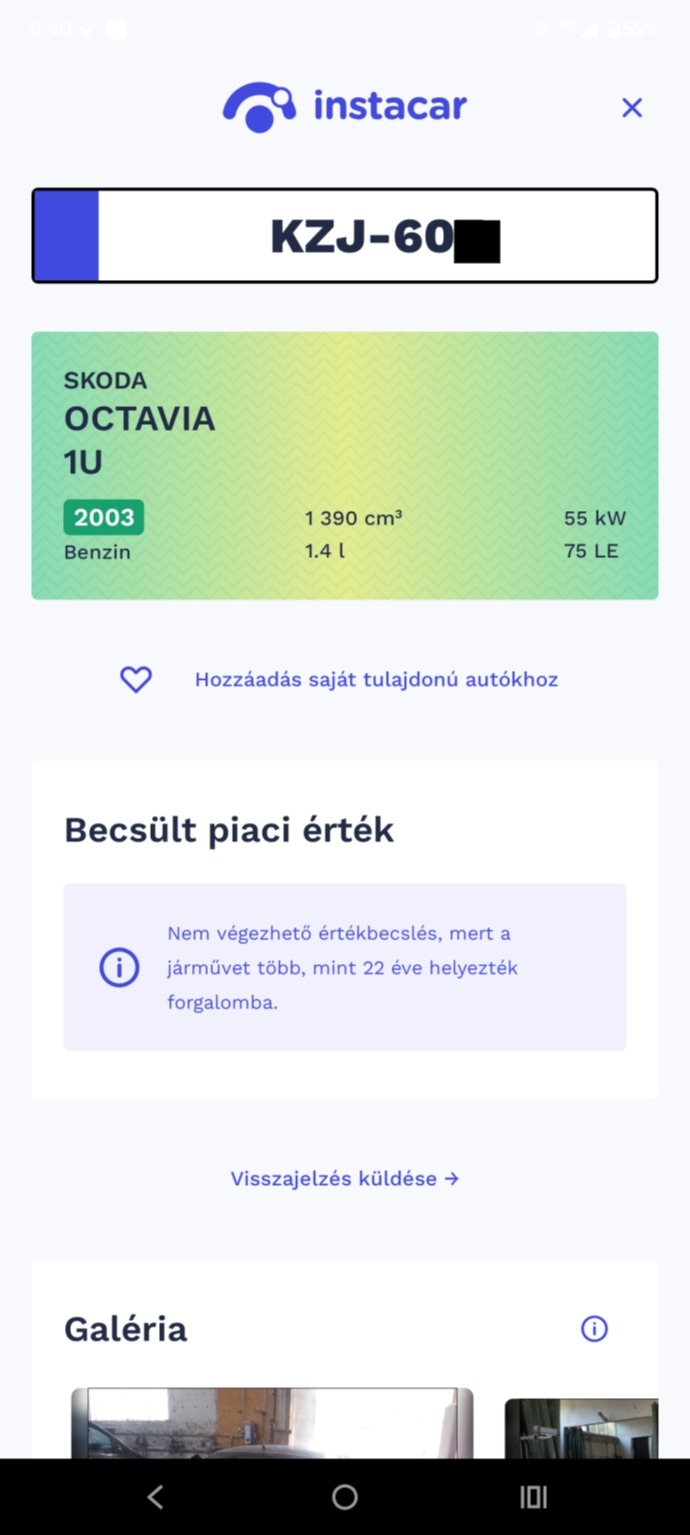Viewport: 690px width, 1535px height.
Task: Tap the Galéria section heading
Action: (125, 1329)
